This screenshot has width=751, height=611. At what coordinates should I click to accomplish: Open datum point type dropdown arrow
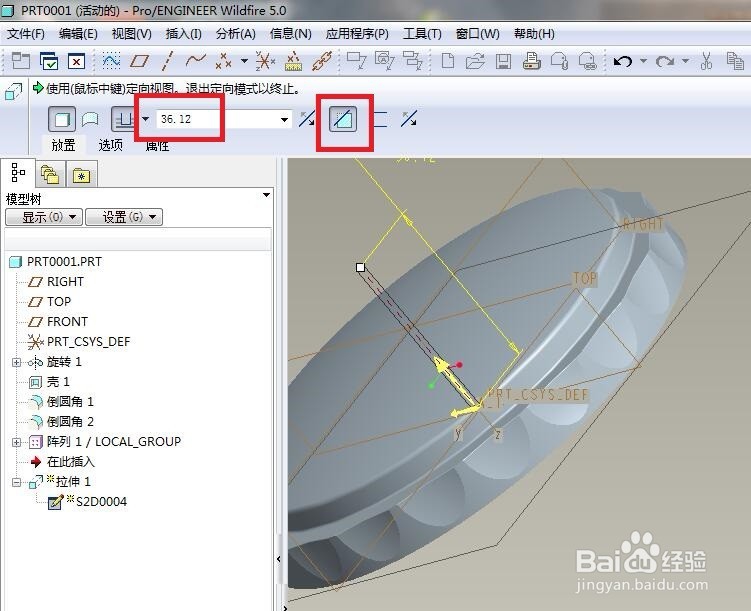pos(244,61)
